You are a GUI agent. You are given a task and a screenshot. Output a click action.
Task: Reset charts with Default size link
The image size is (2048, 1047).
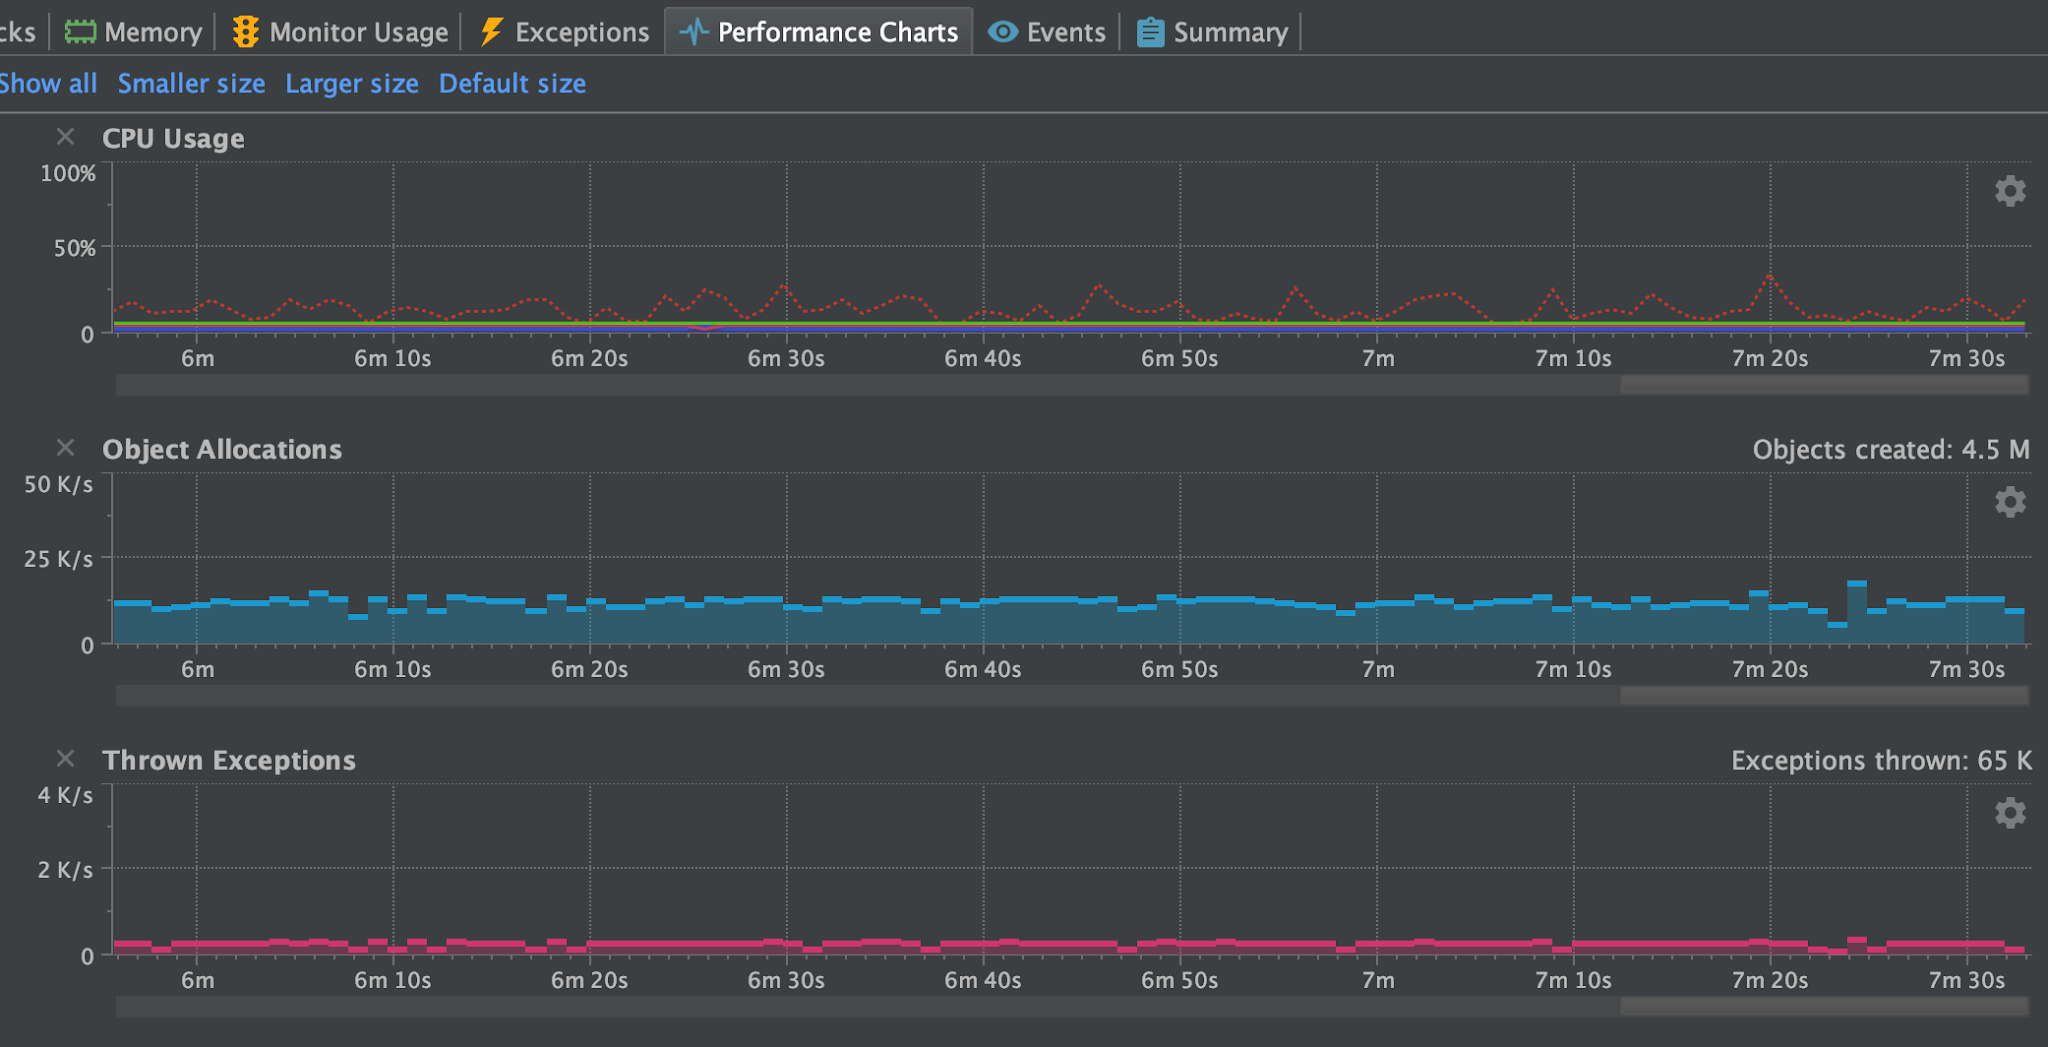coord(512,84)
